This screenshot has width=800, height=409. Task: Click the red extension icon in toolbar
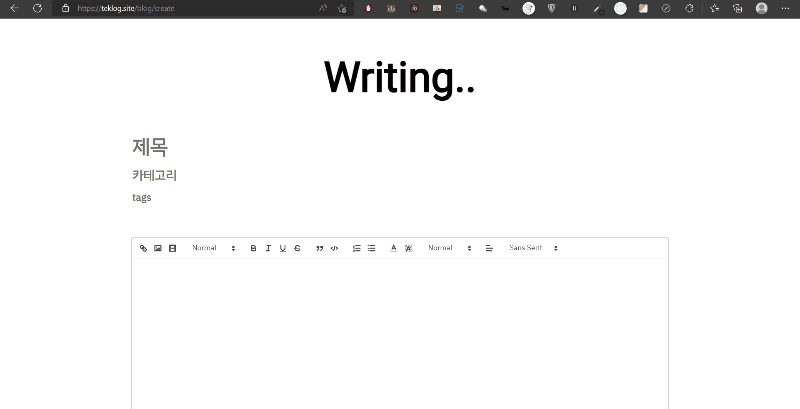coord(368,8)
